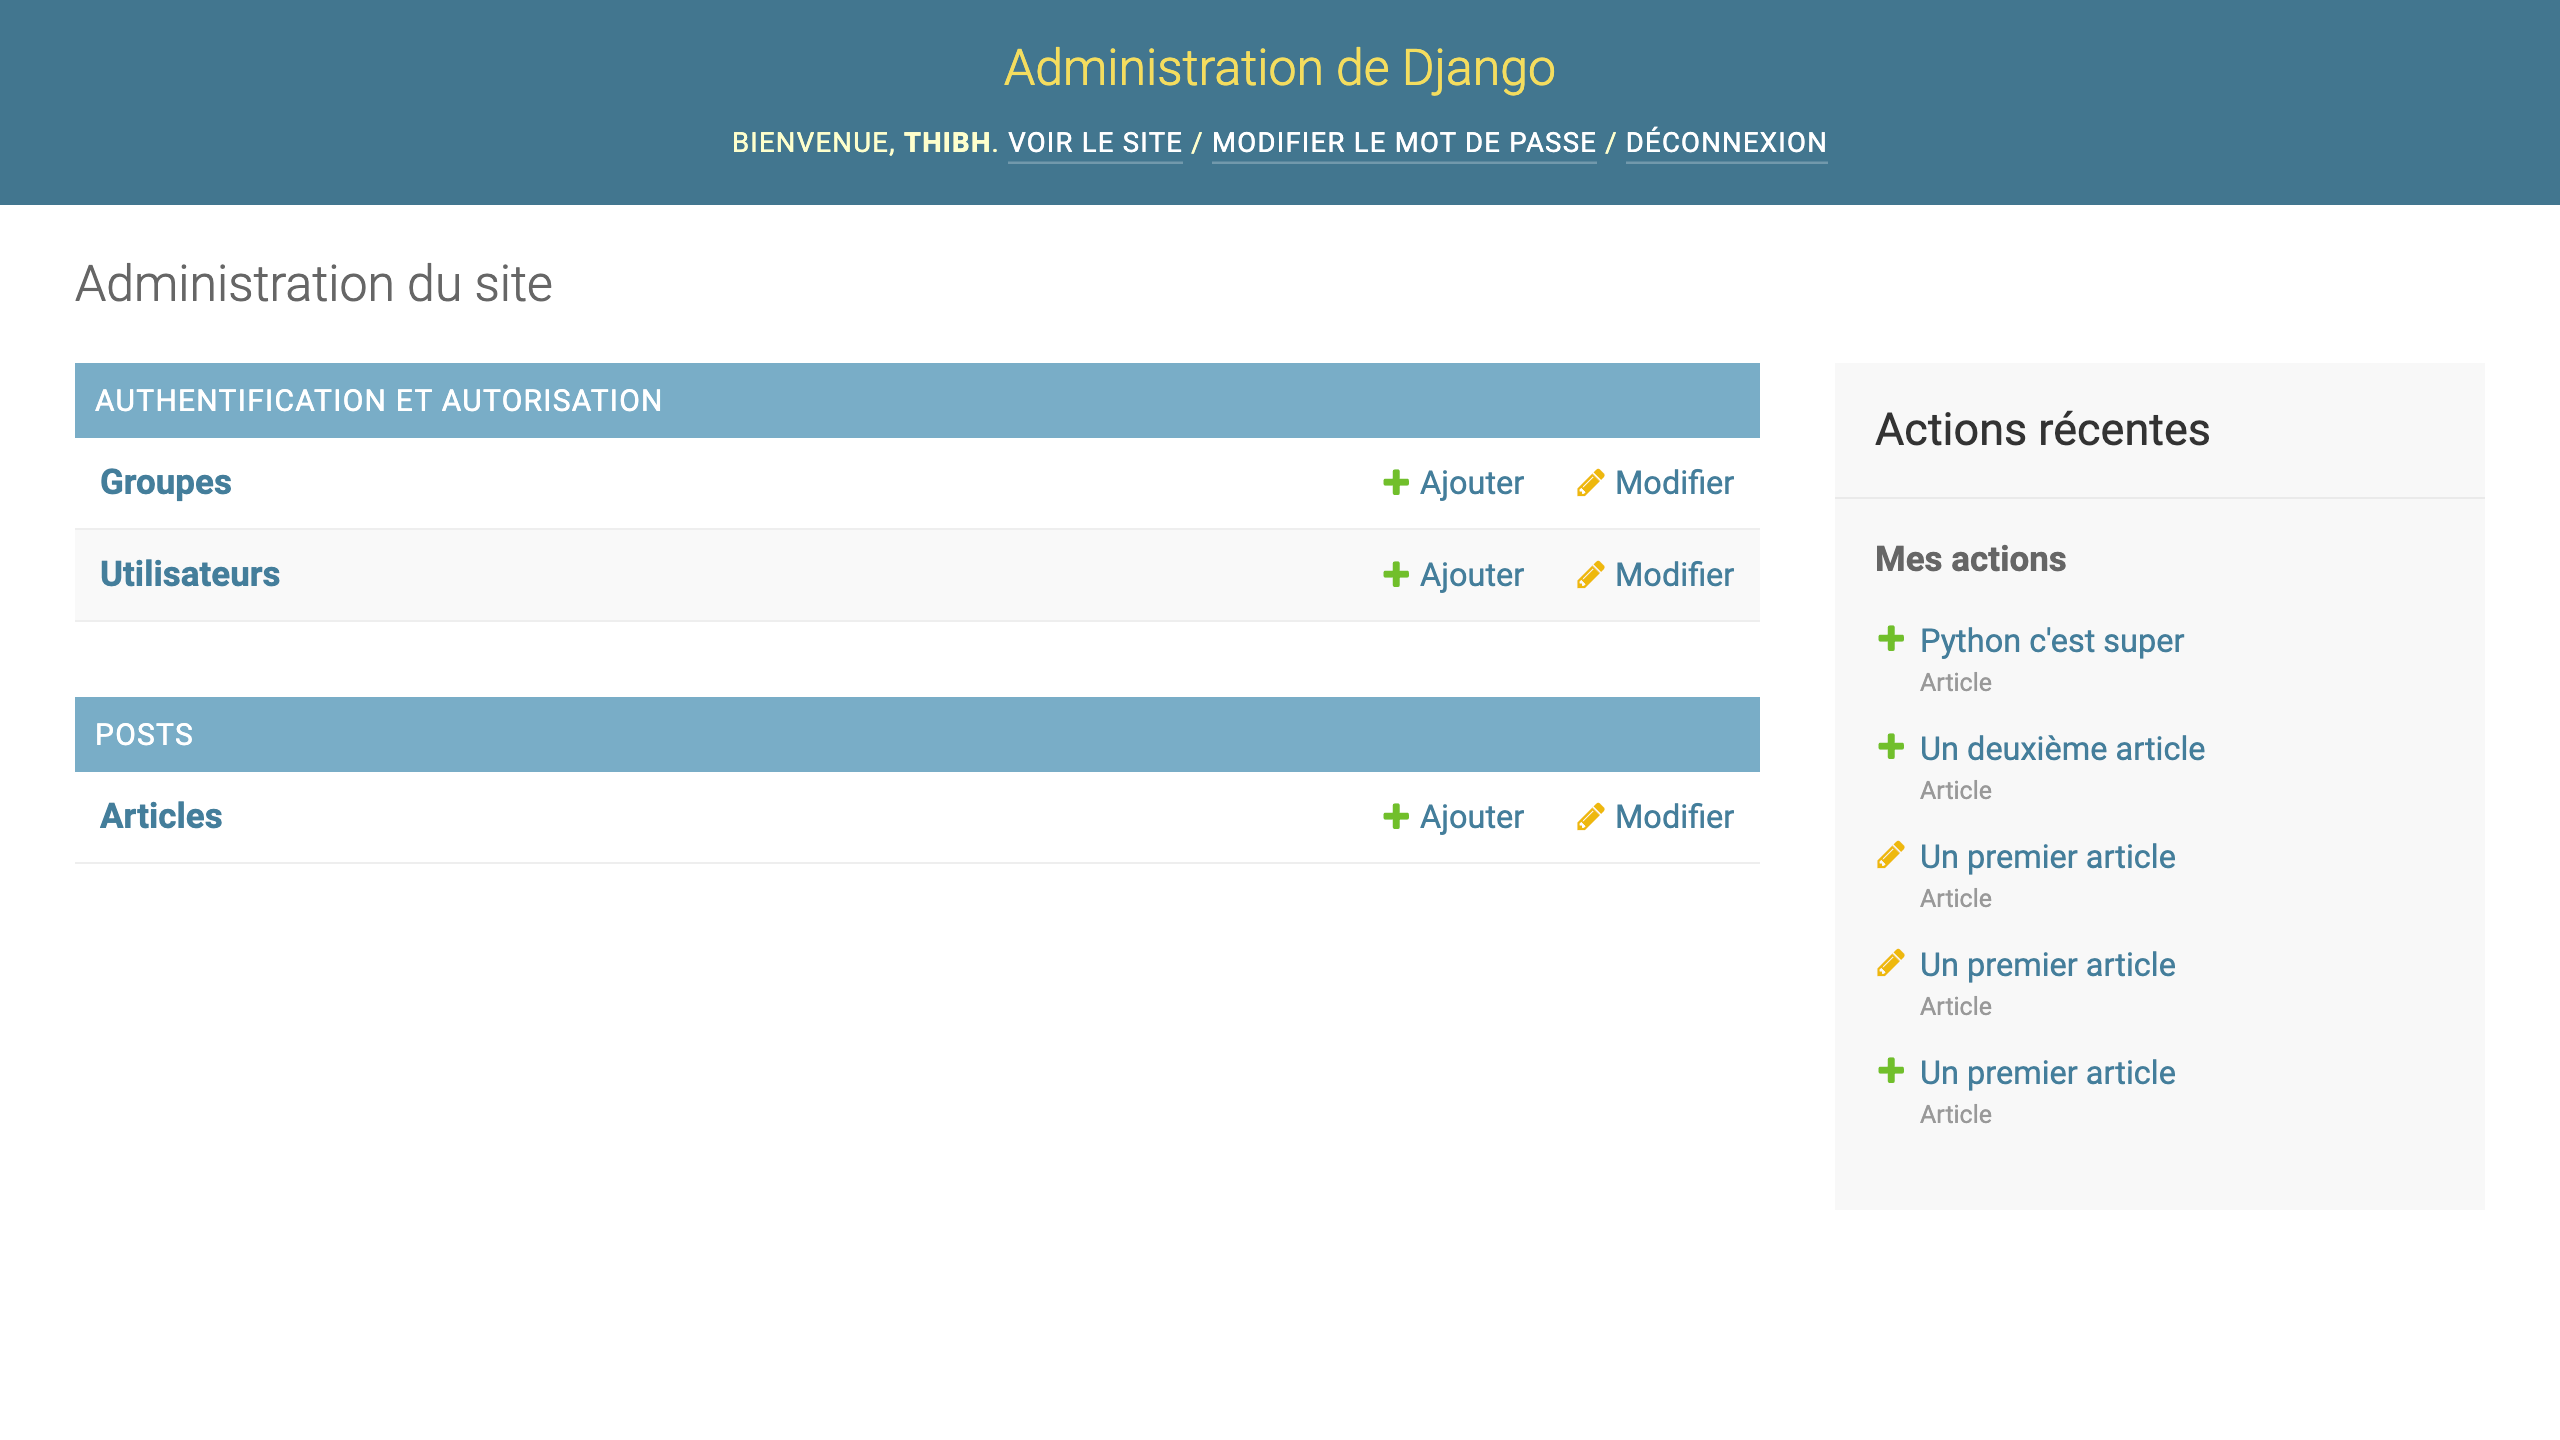Click the pencil icon in Utilisateurs row
Screen dimensions: 2560x1440
[x=1590, y=575]
